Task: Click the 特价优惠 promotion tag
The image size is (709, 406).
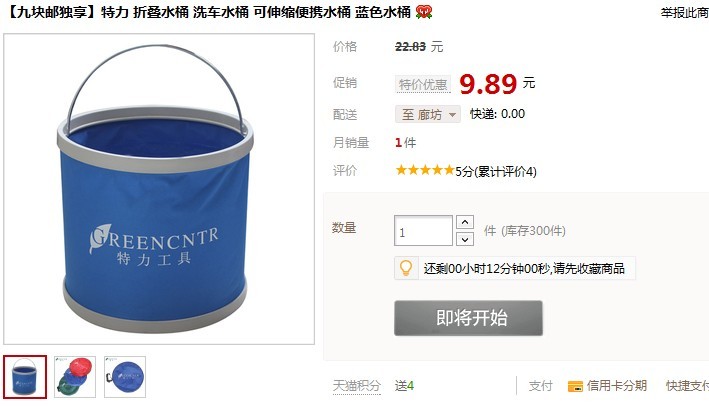Action: click(x=423, y=84)
